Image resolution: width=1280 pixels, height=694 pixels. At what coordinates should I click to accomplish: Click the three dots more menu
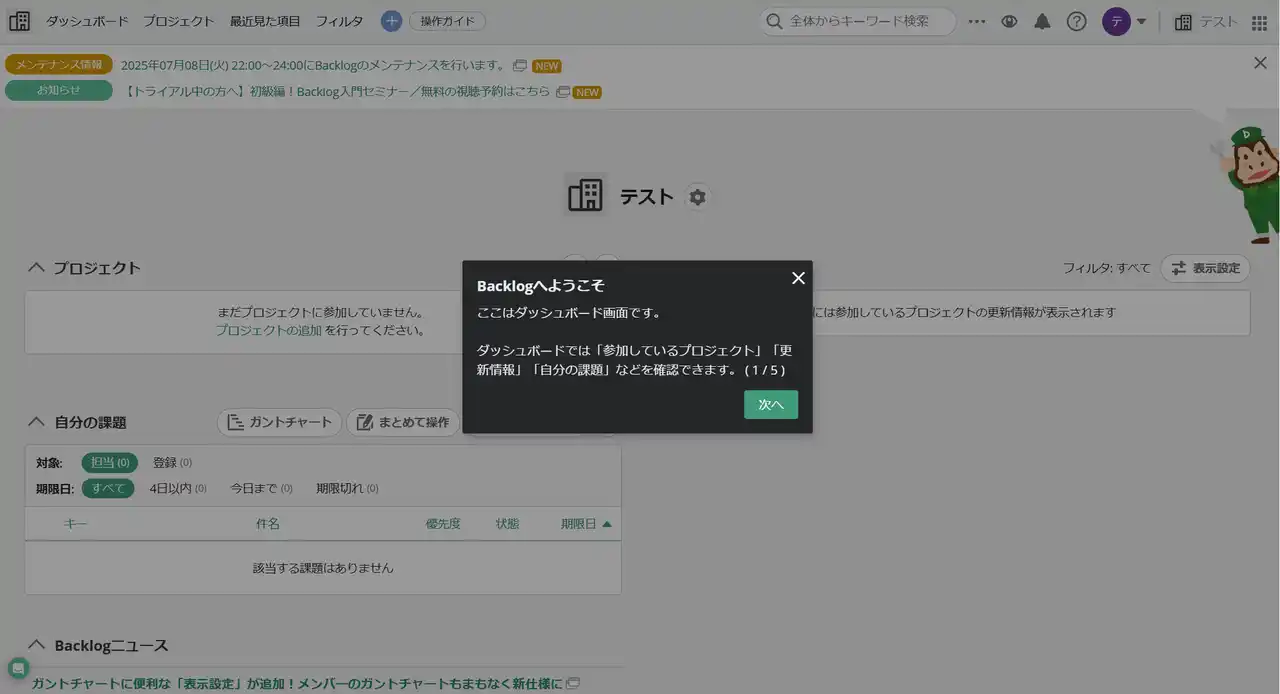pyautogui.click(x=977, y=21)
